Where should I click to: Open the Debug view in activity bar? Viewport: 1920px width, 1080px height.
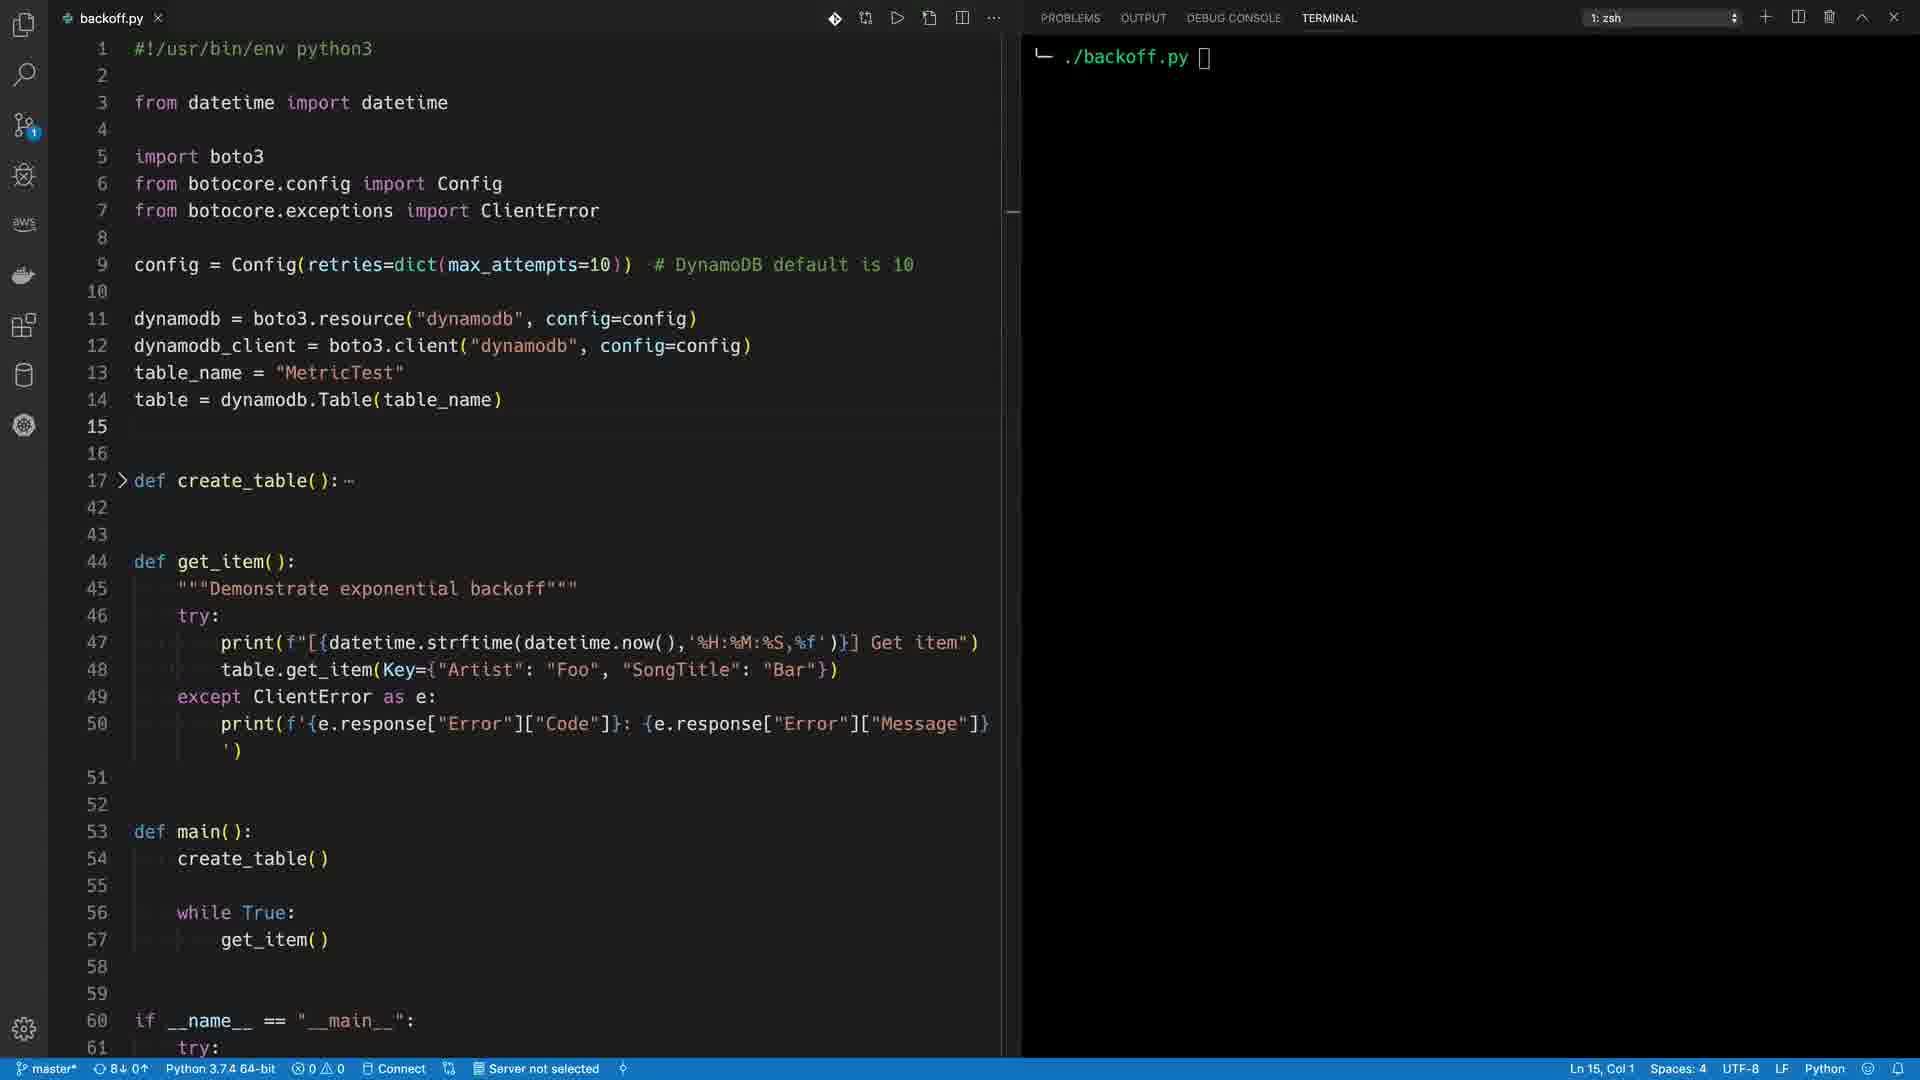coord(24,175)
